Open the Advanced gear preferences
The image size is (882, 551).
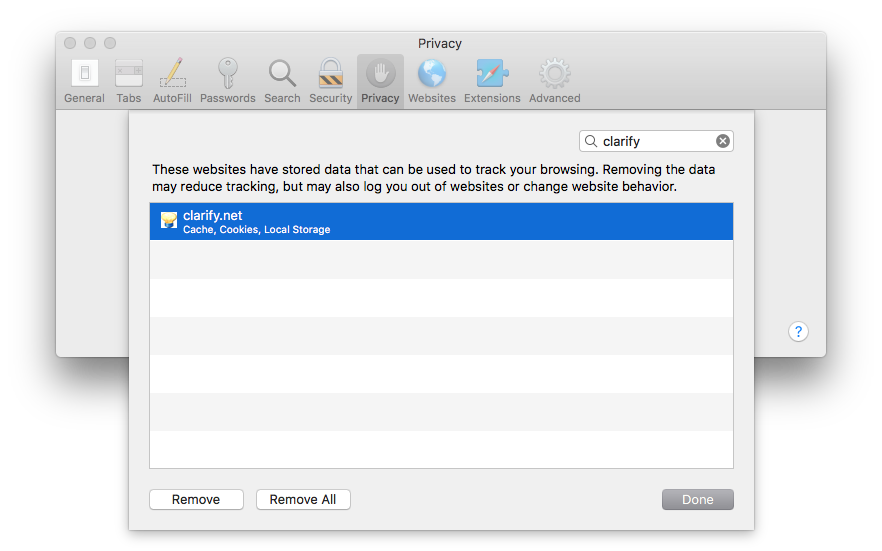click(x=554, y=81)
